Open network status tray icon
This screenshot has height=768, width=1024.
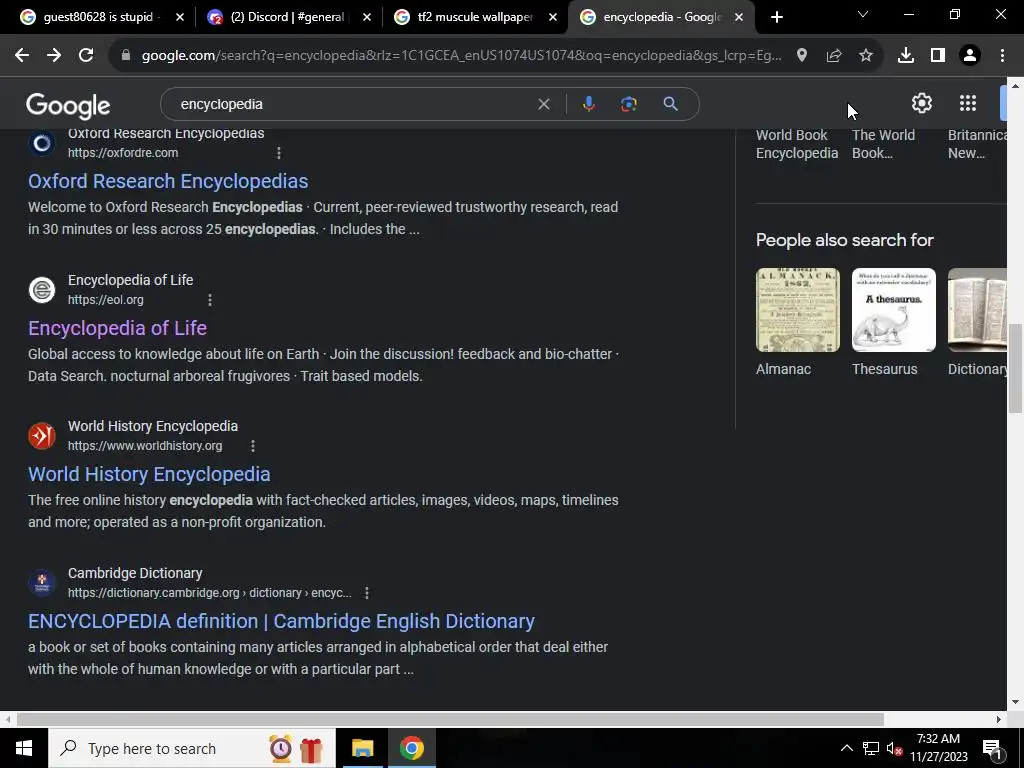click(x=871, y=748)
